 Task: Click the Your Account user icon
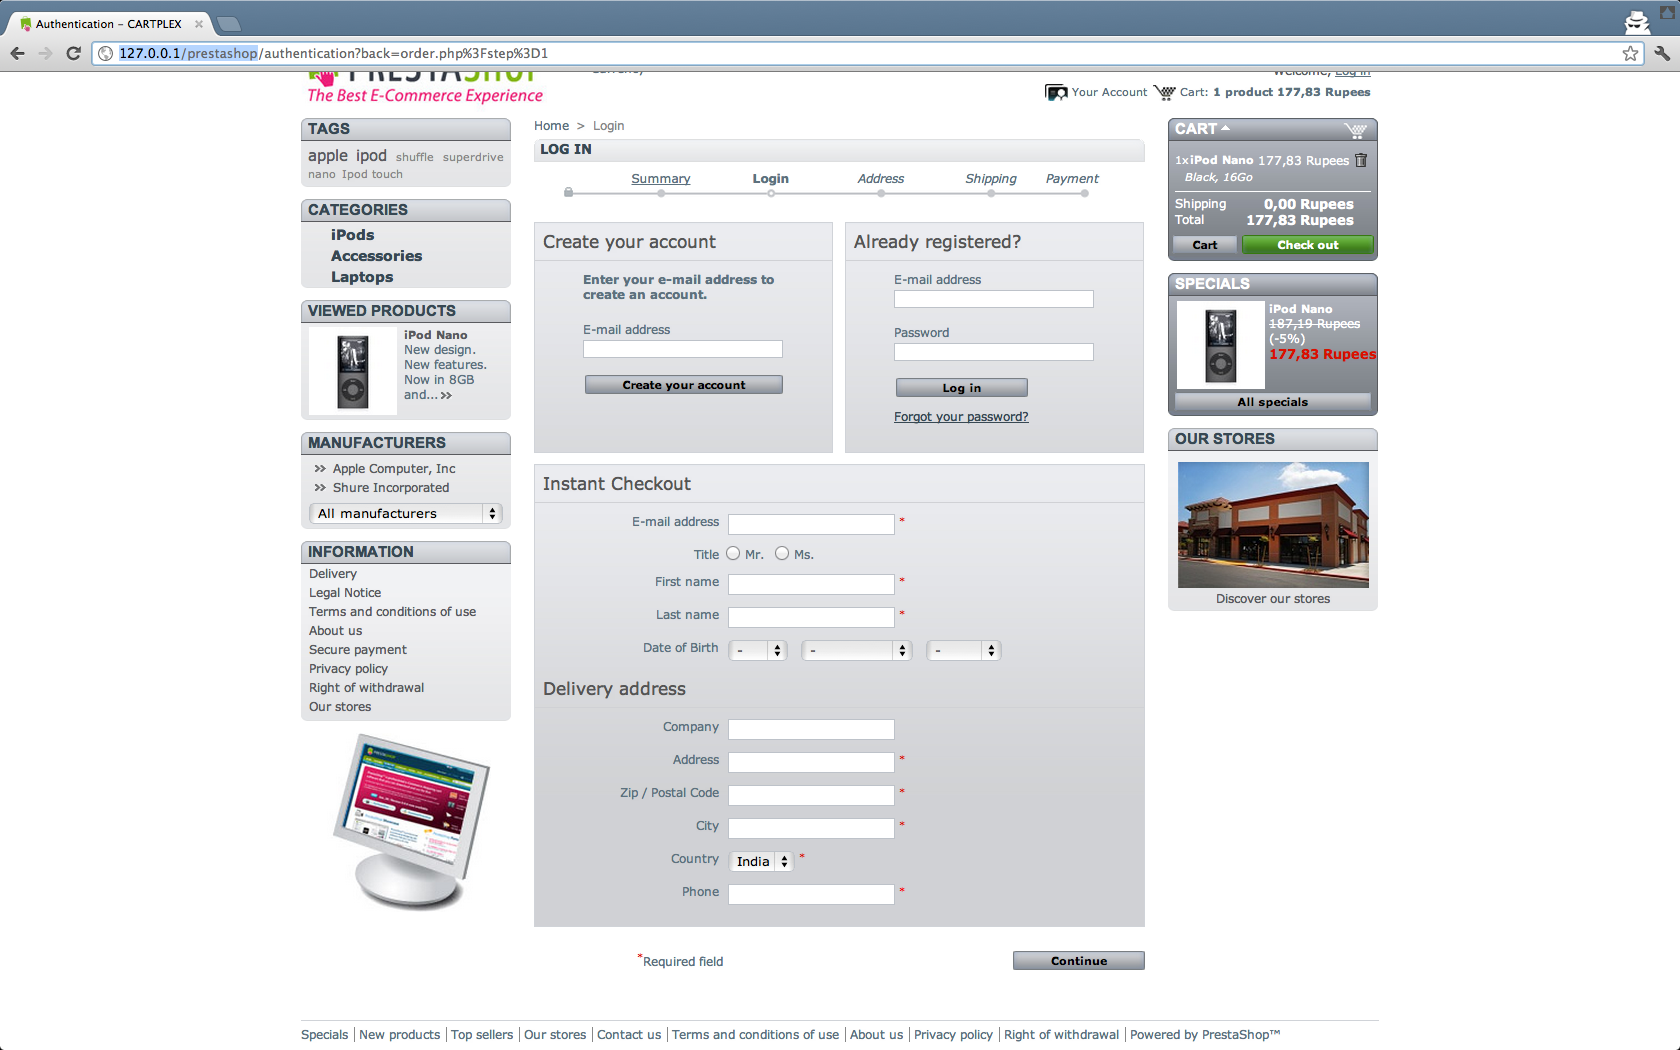tap(1056, 92)
